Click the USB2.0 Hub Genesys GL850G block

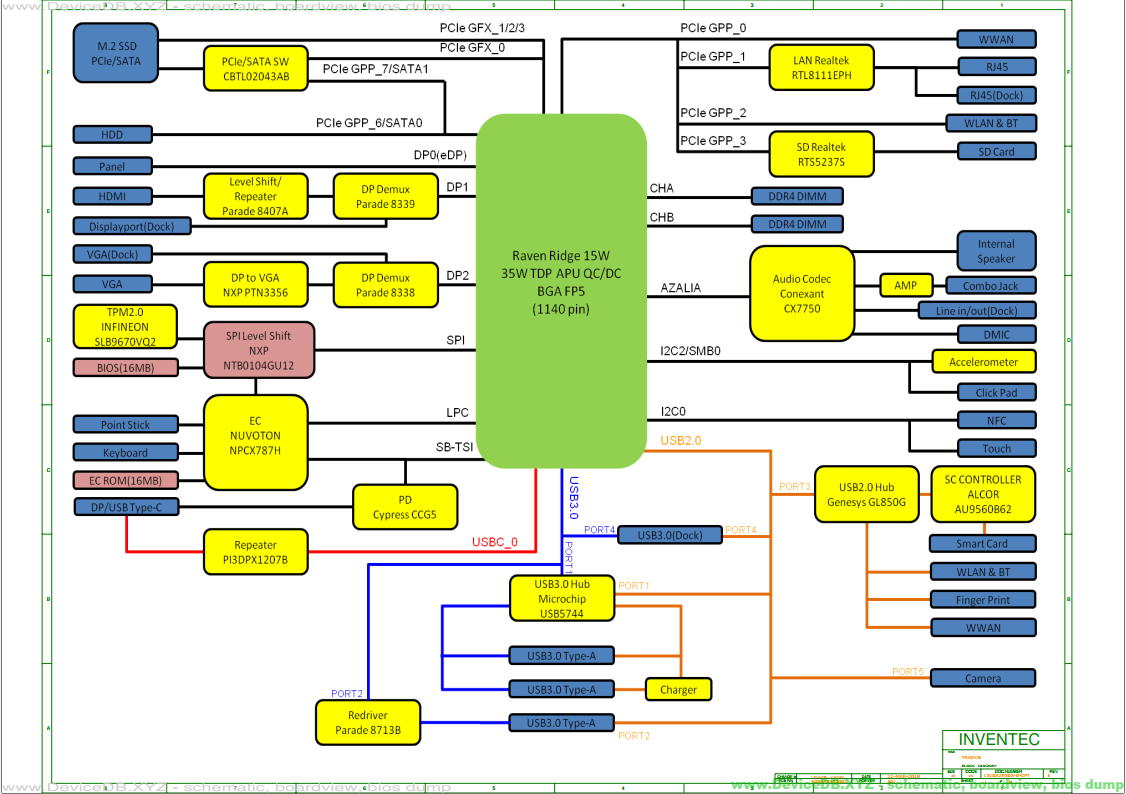point(866,494)
